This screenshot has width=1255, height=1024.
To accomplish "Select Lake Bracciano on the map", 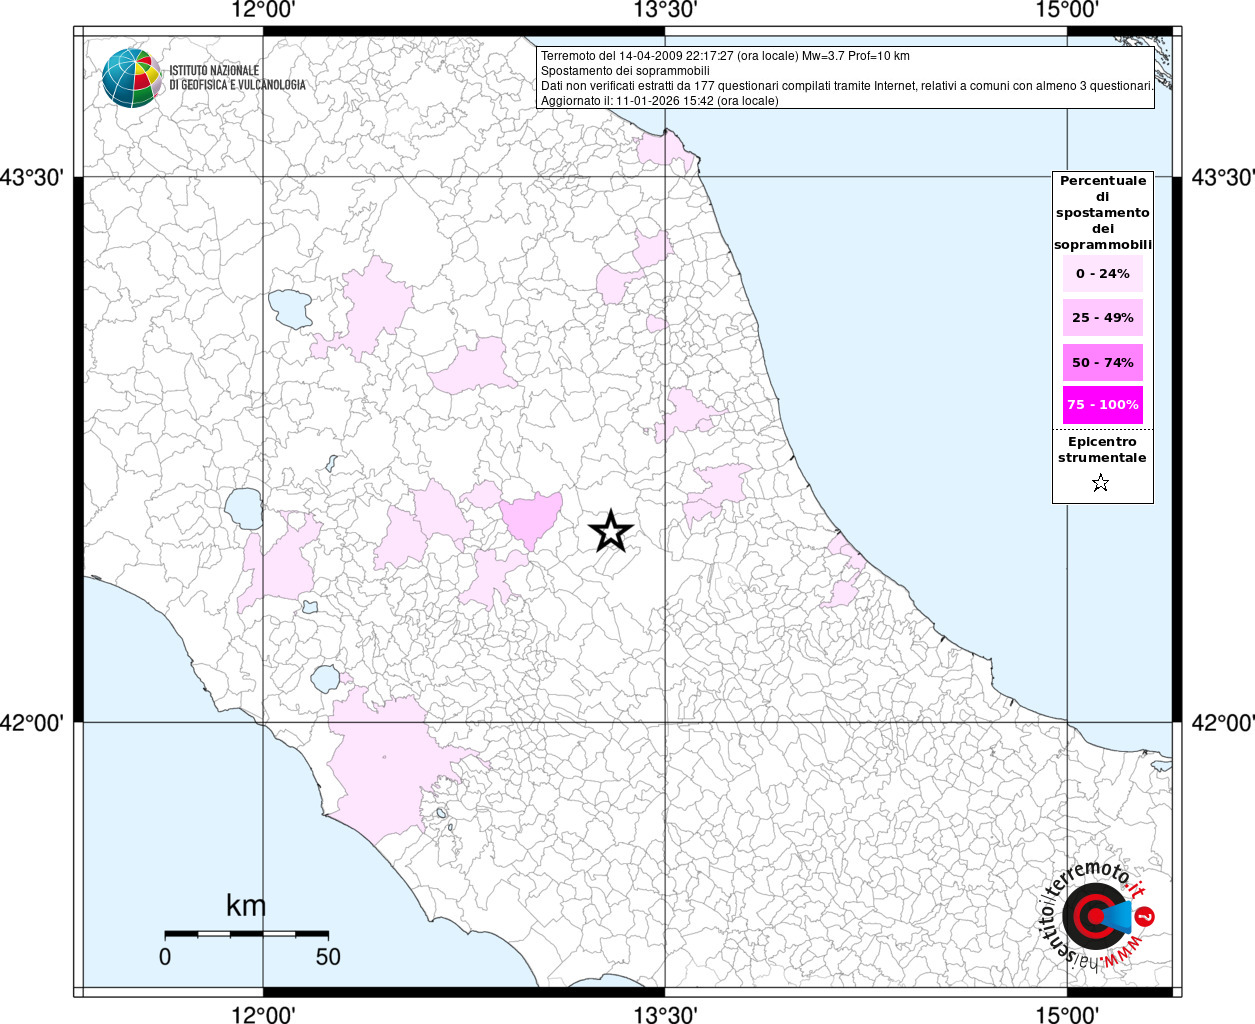I will coord(324,680).
